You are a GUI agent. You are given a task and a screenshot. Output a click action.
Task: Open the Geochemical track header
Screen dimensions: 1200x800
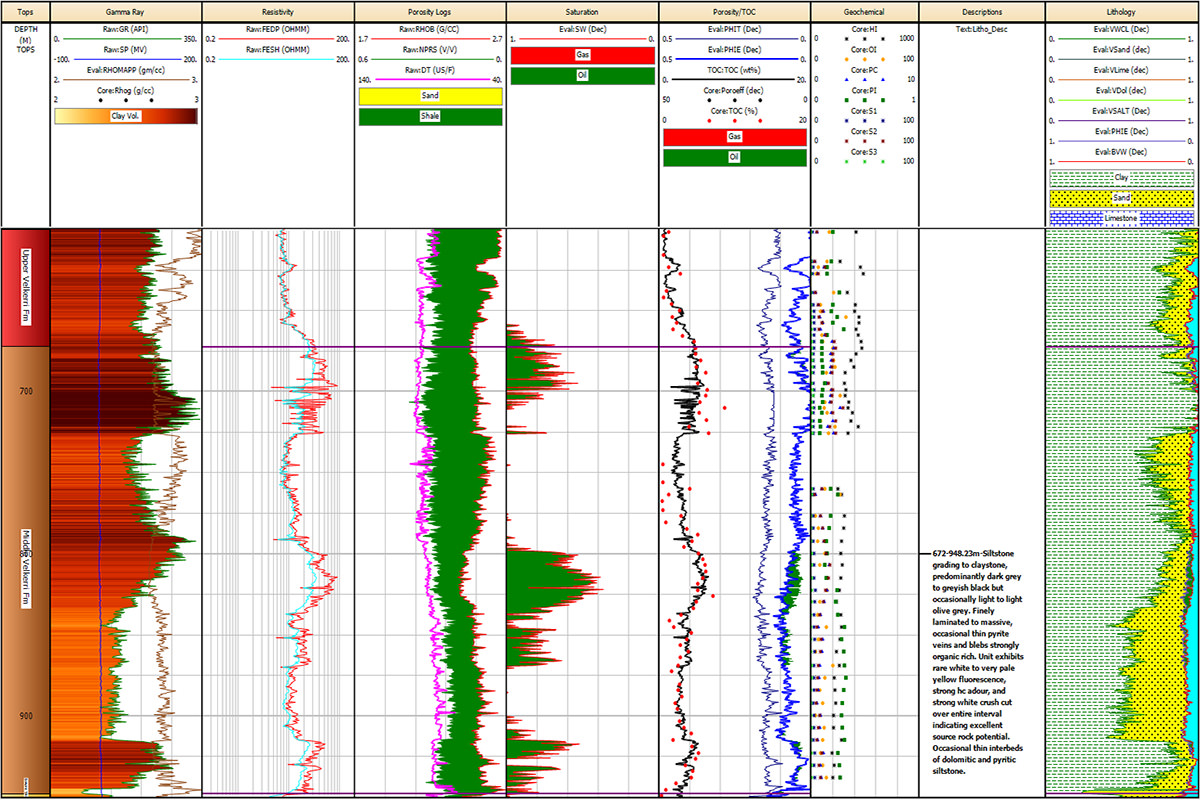click(862, 10)
